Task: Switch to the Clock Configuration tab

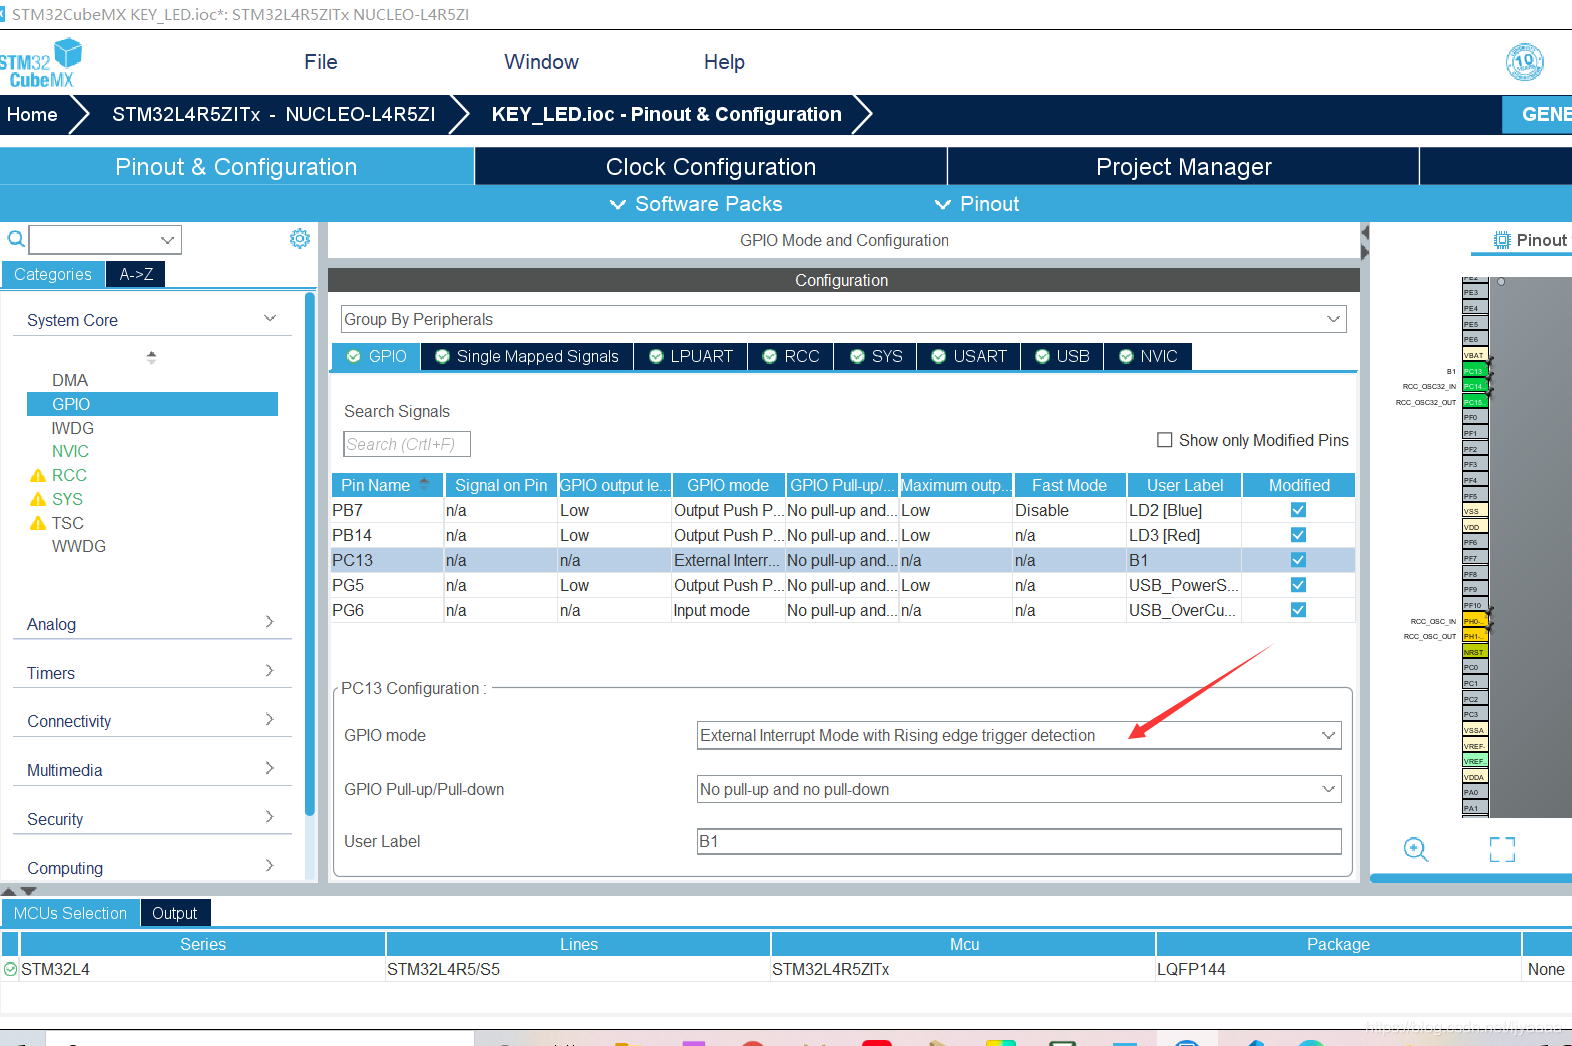Action: point(711,167)
